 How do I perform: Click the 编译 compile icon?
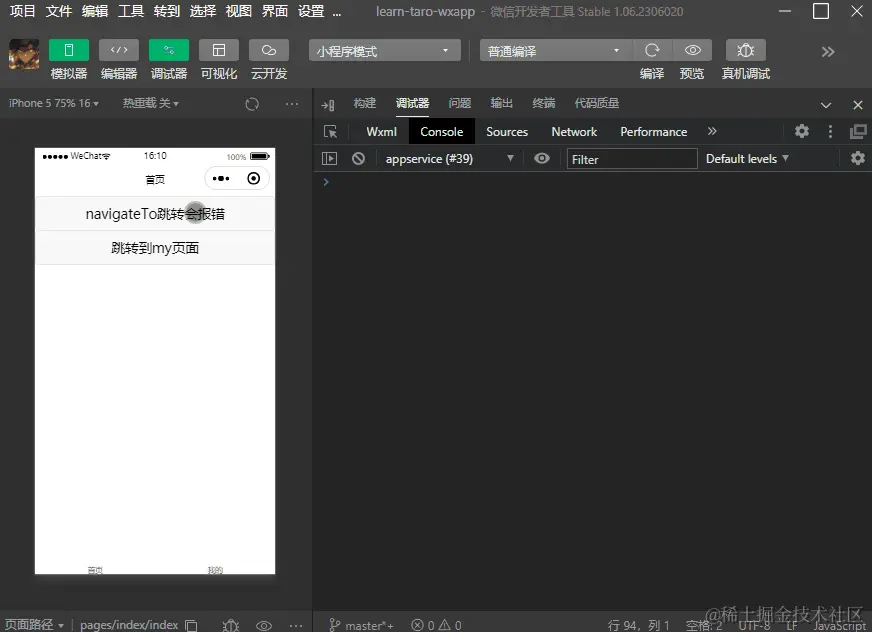(x=653, y=50)
